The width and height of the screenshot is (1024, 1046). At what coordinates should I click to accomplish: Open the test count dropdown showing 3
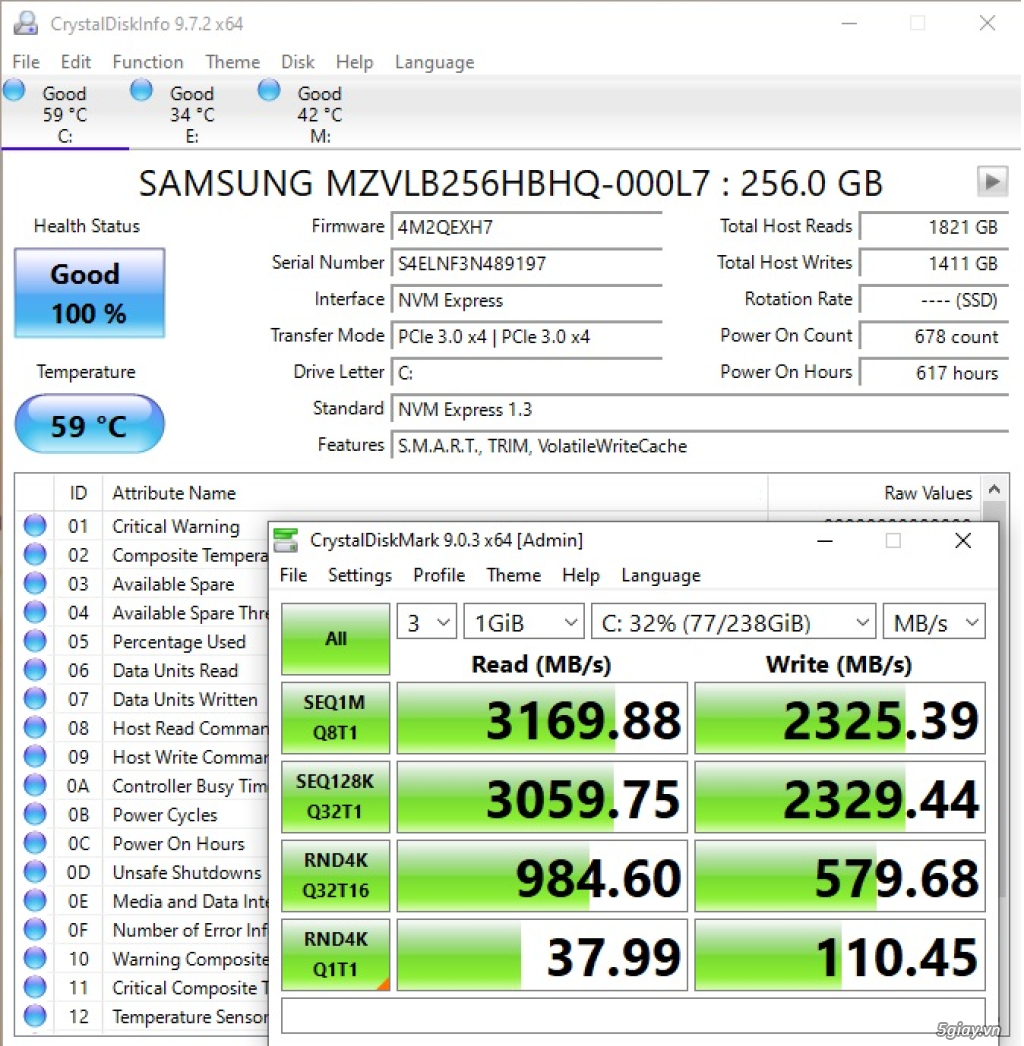pyautogui.click(x=426, y=622)
